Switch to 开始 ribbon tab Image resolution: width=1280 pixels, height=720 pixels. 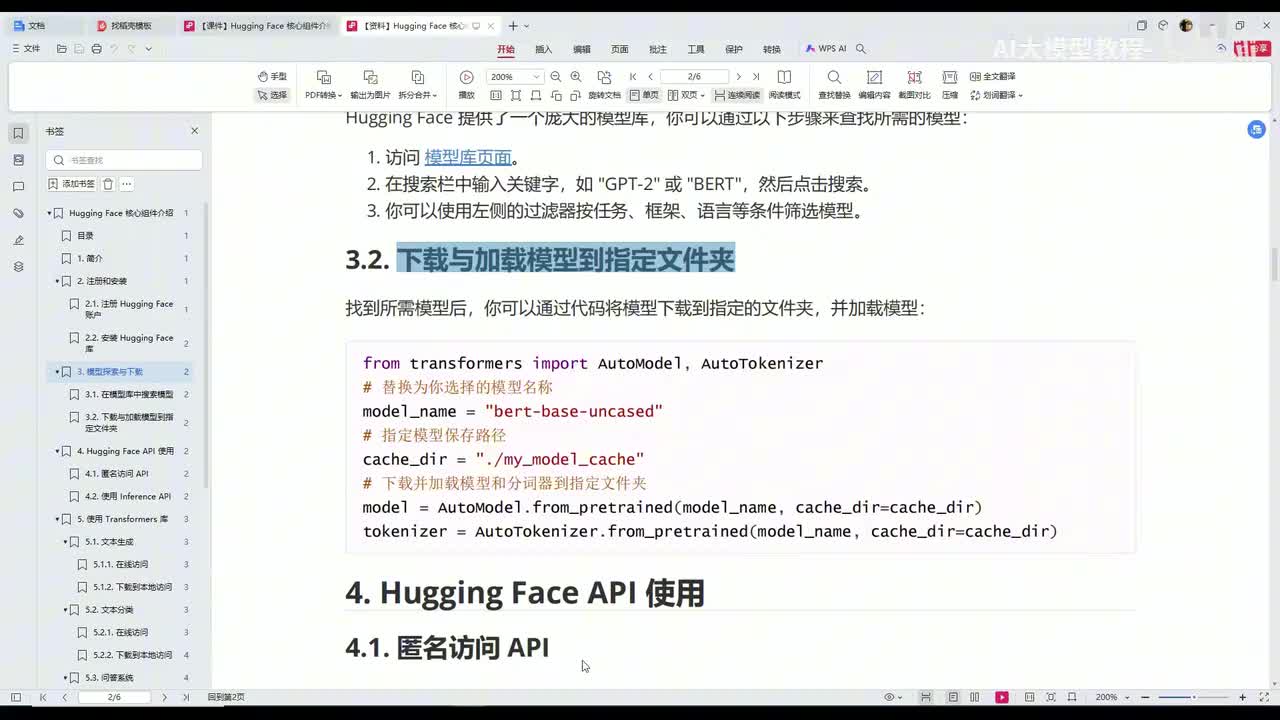pyautogui.click(x=506, y=49)
